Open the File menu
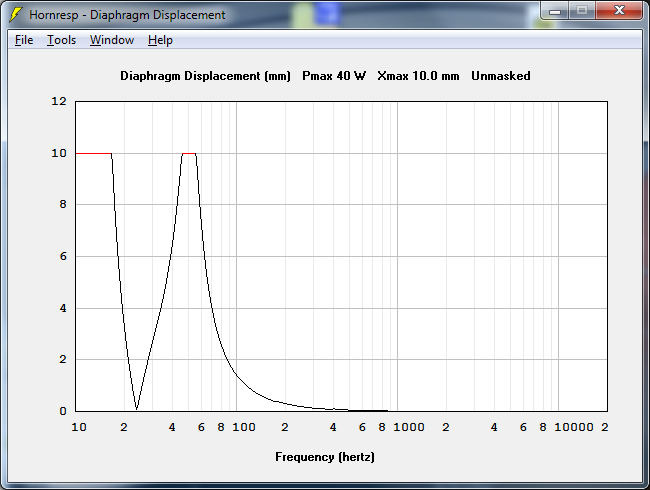 coord(24,40)
